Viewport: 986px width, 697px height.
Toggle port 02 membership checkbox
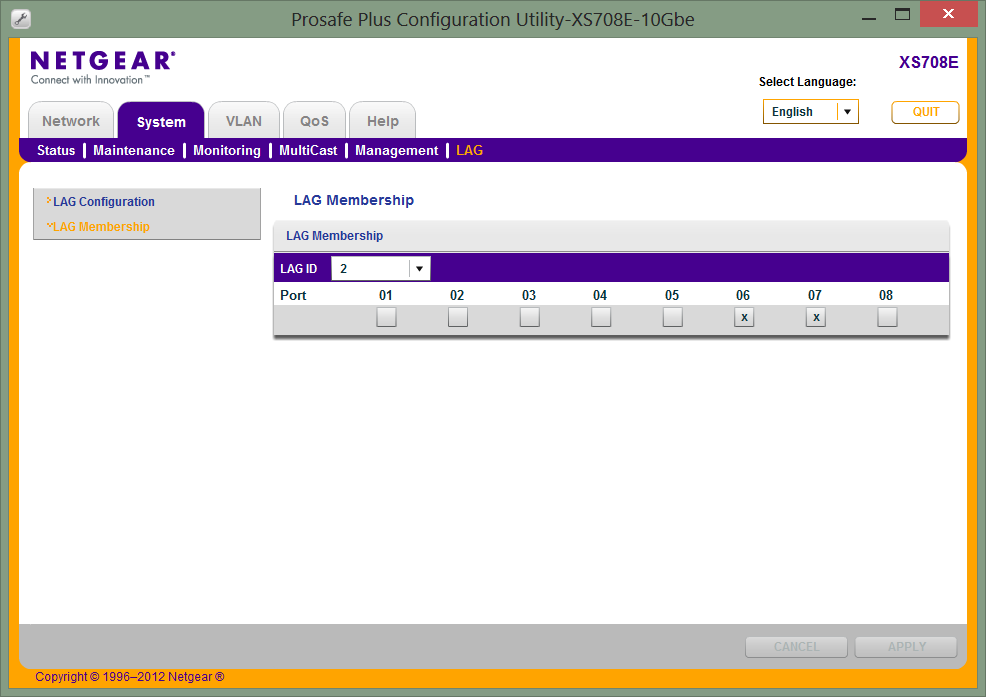[458, 317]
